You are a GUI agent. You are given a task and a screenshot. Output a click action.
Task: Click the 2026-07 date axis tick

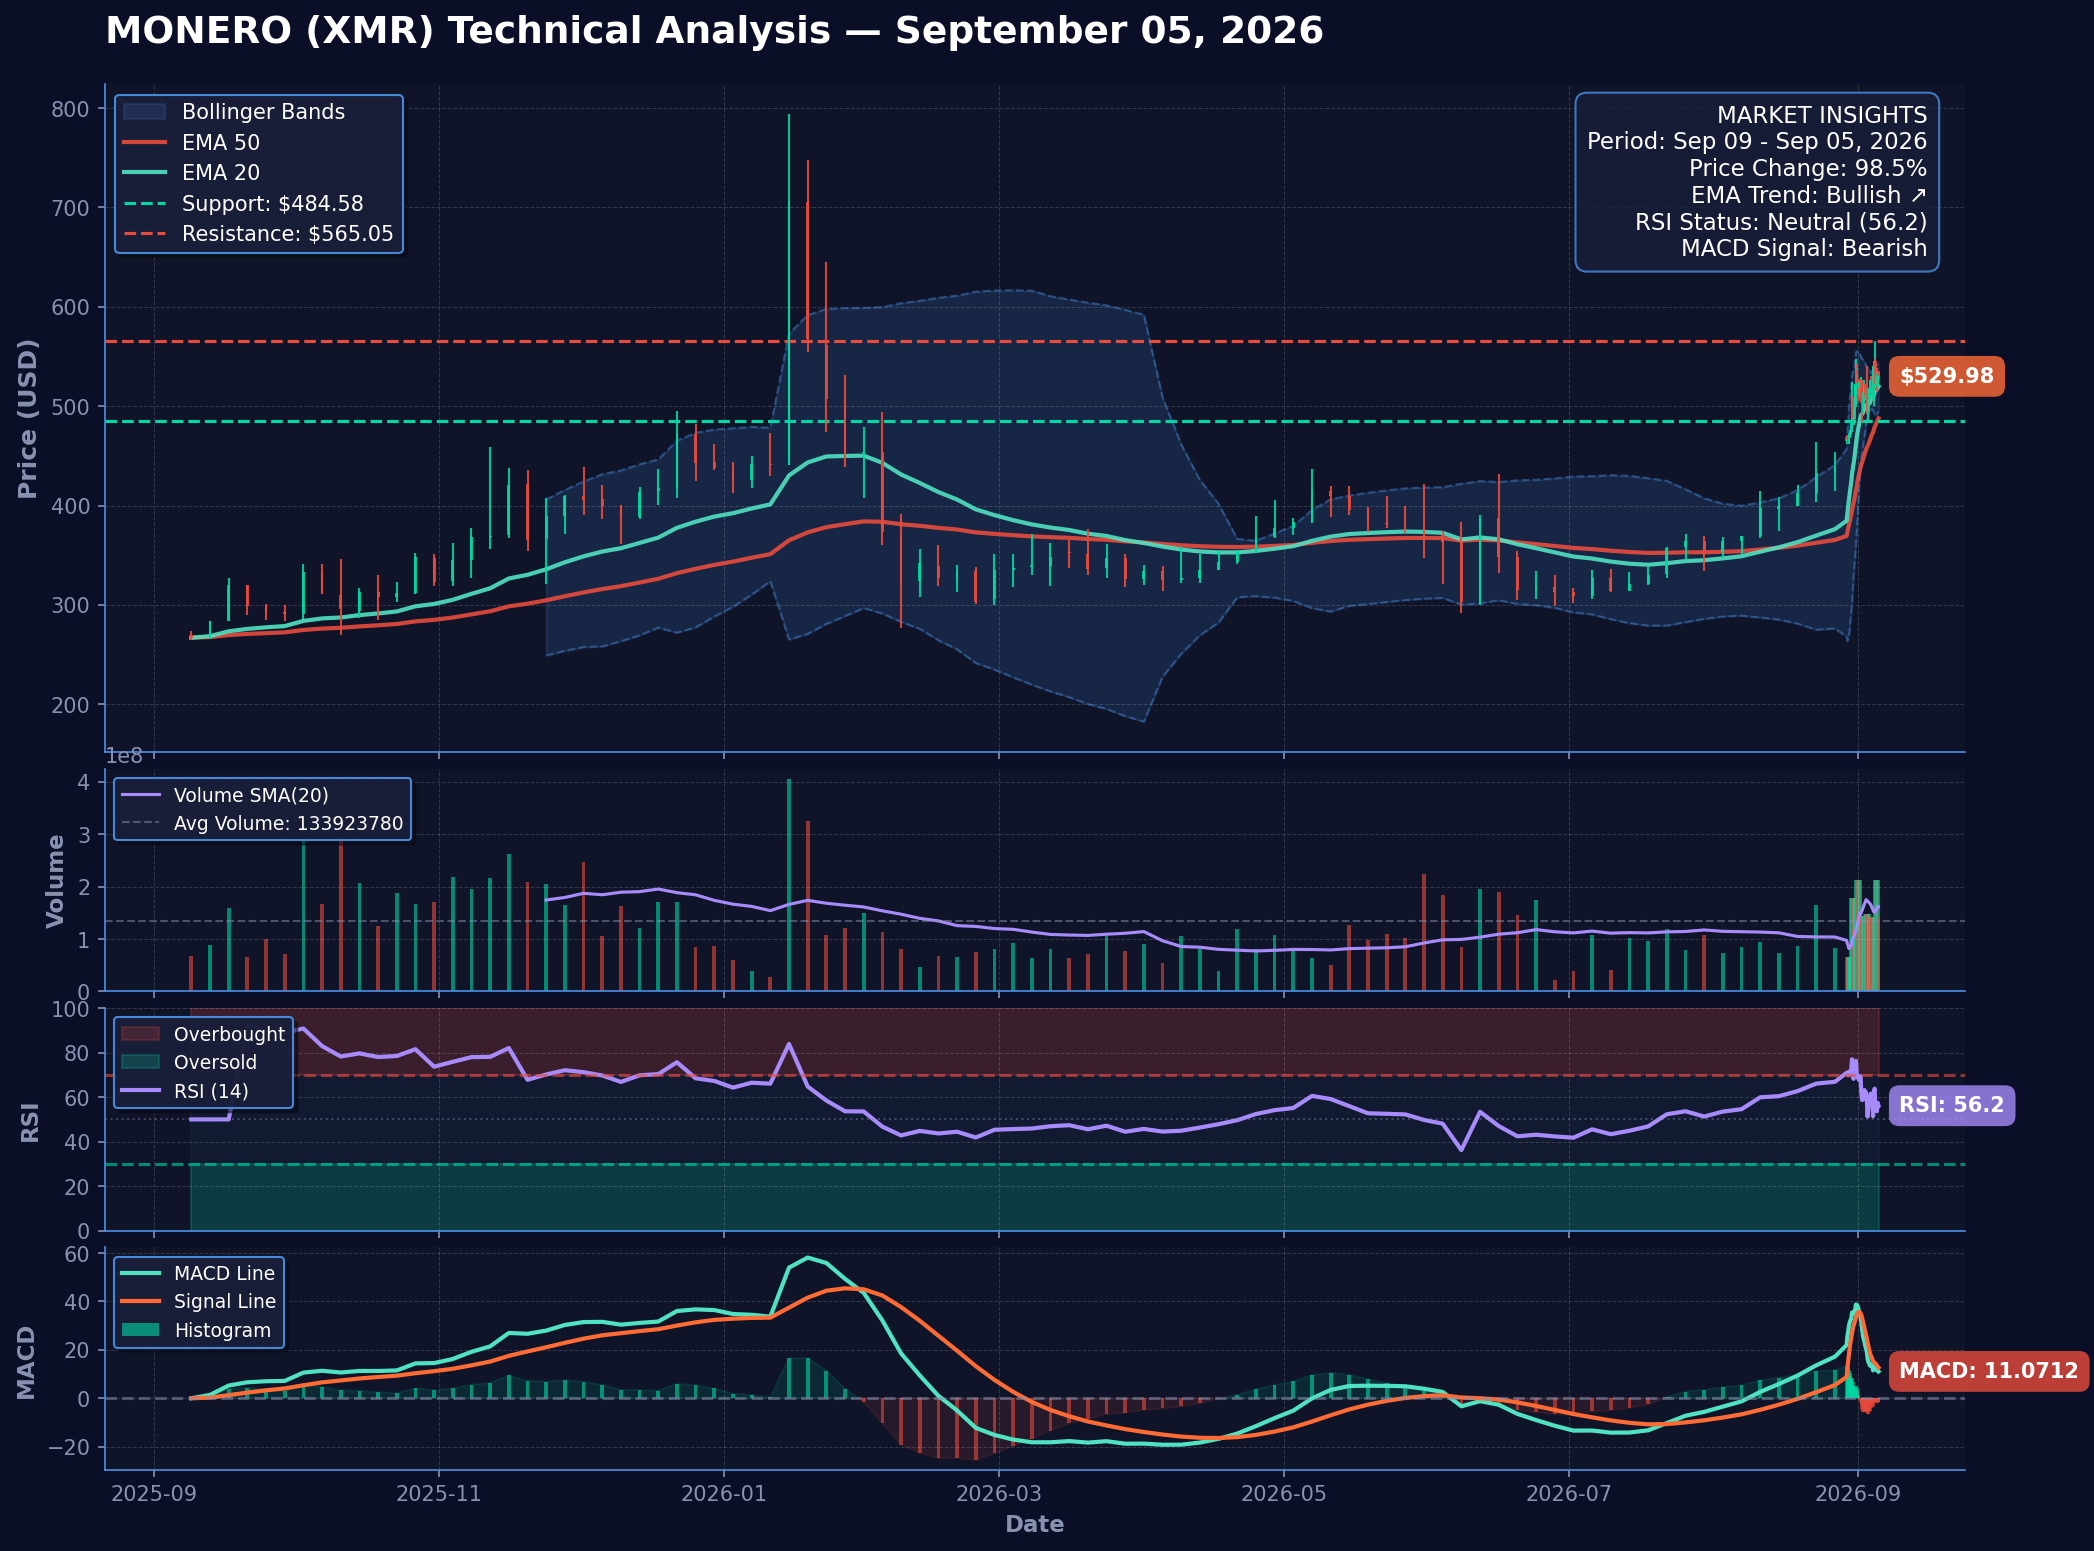click(x=1568, y=1493)
